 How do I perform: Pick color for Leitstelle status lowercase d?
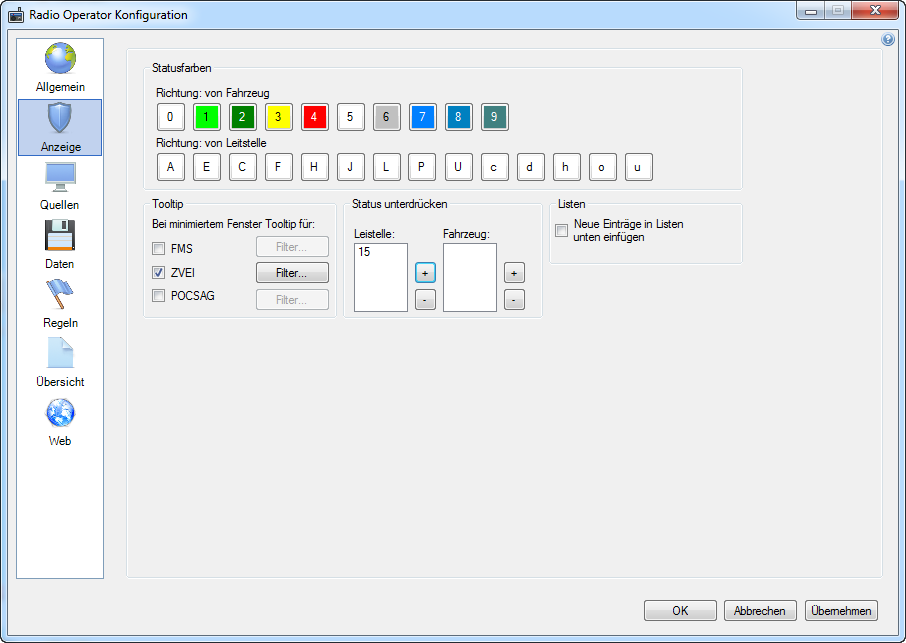click(530, 167)
